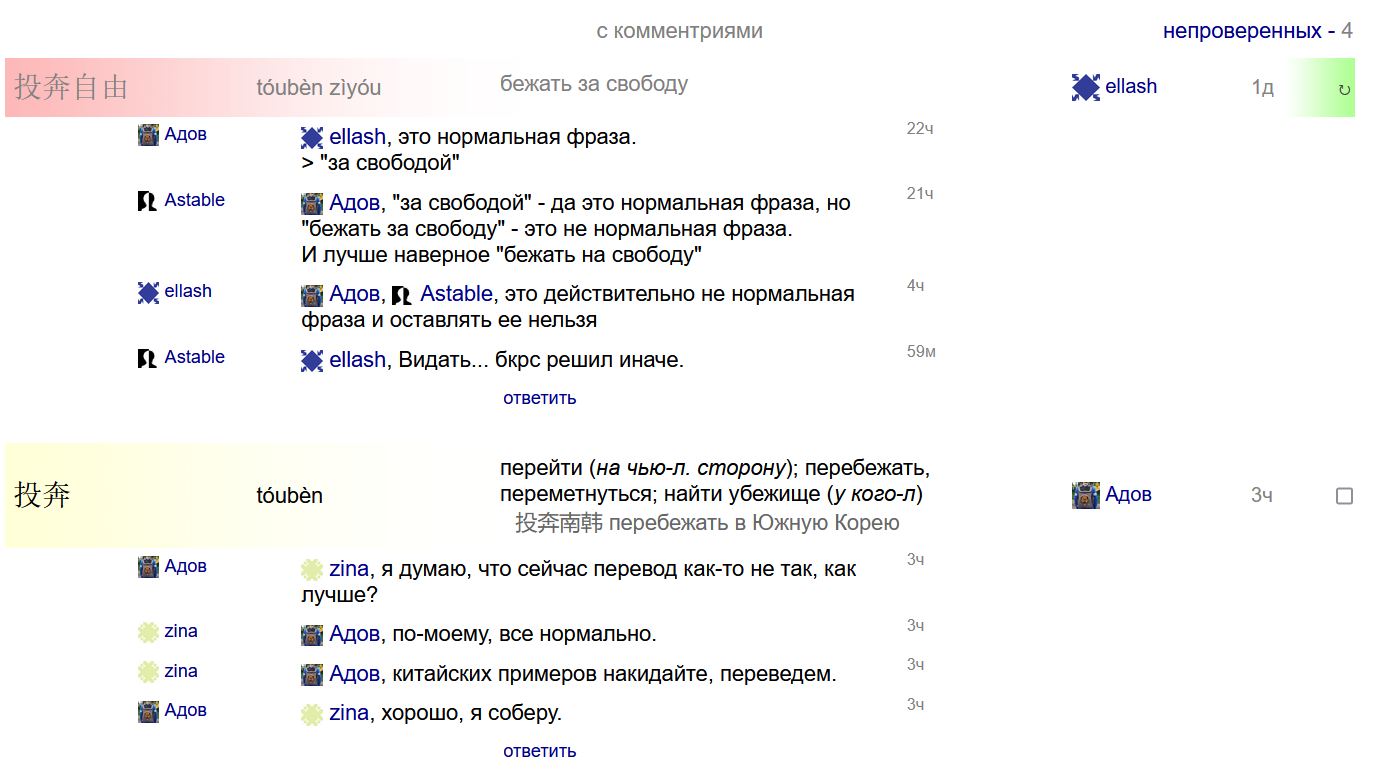1373x759 pixels.
Task: Tick the checkbox on the 投奔 entry row
Action: 1344,496
